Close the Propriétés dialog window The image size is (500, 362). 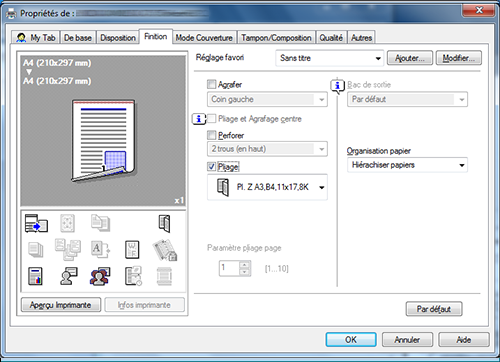pos(479,11)
